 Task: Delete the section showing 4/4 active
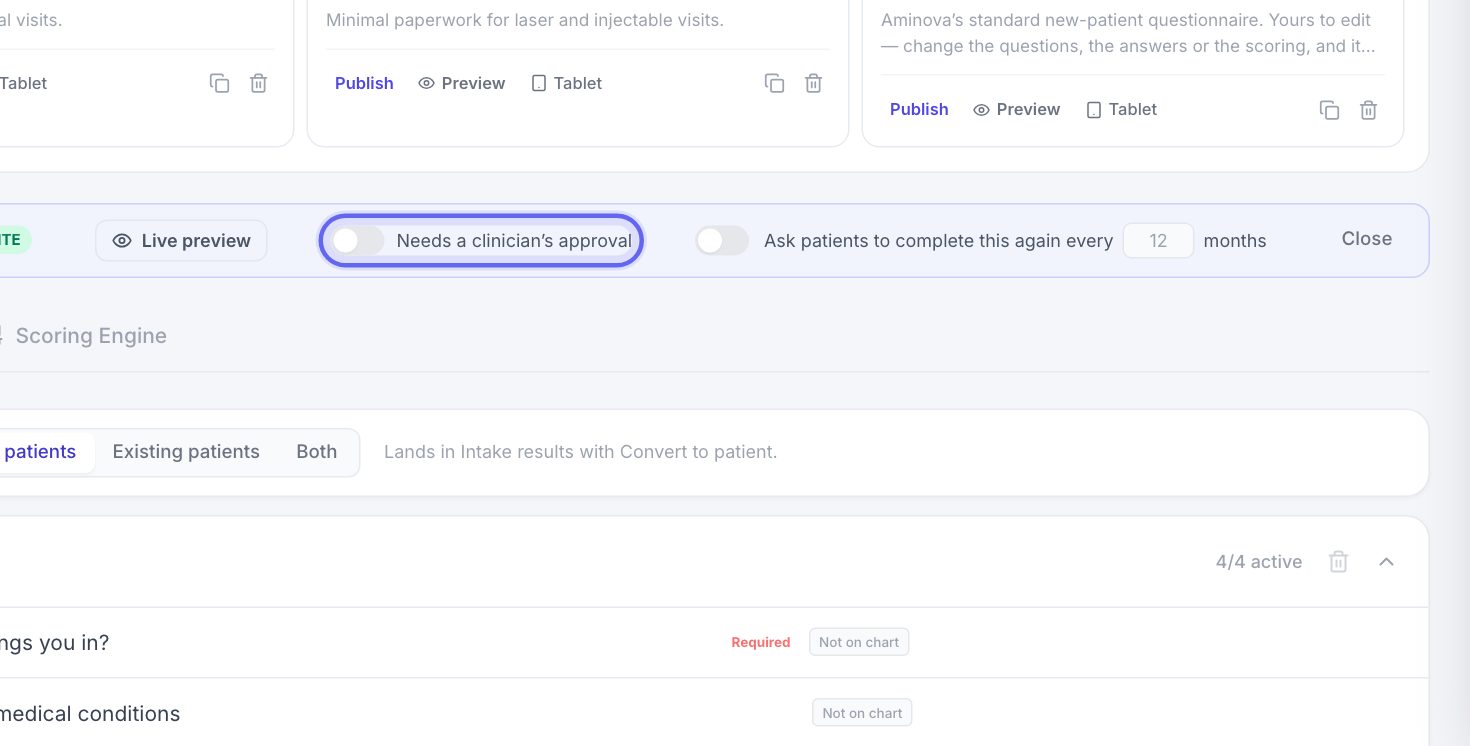click(1338, 562)
